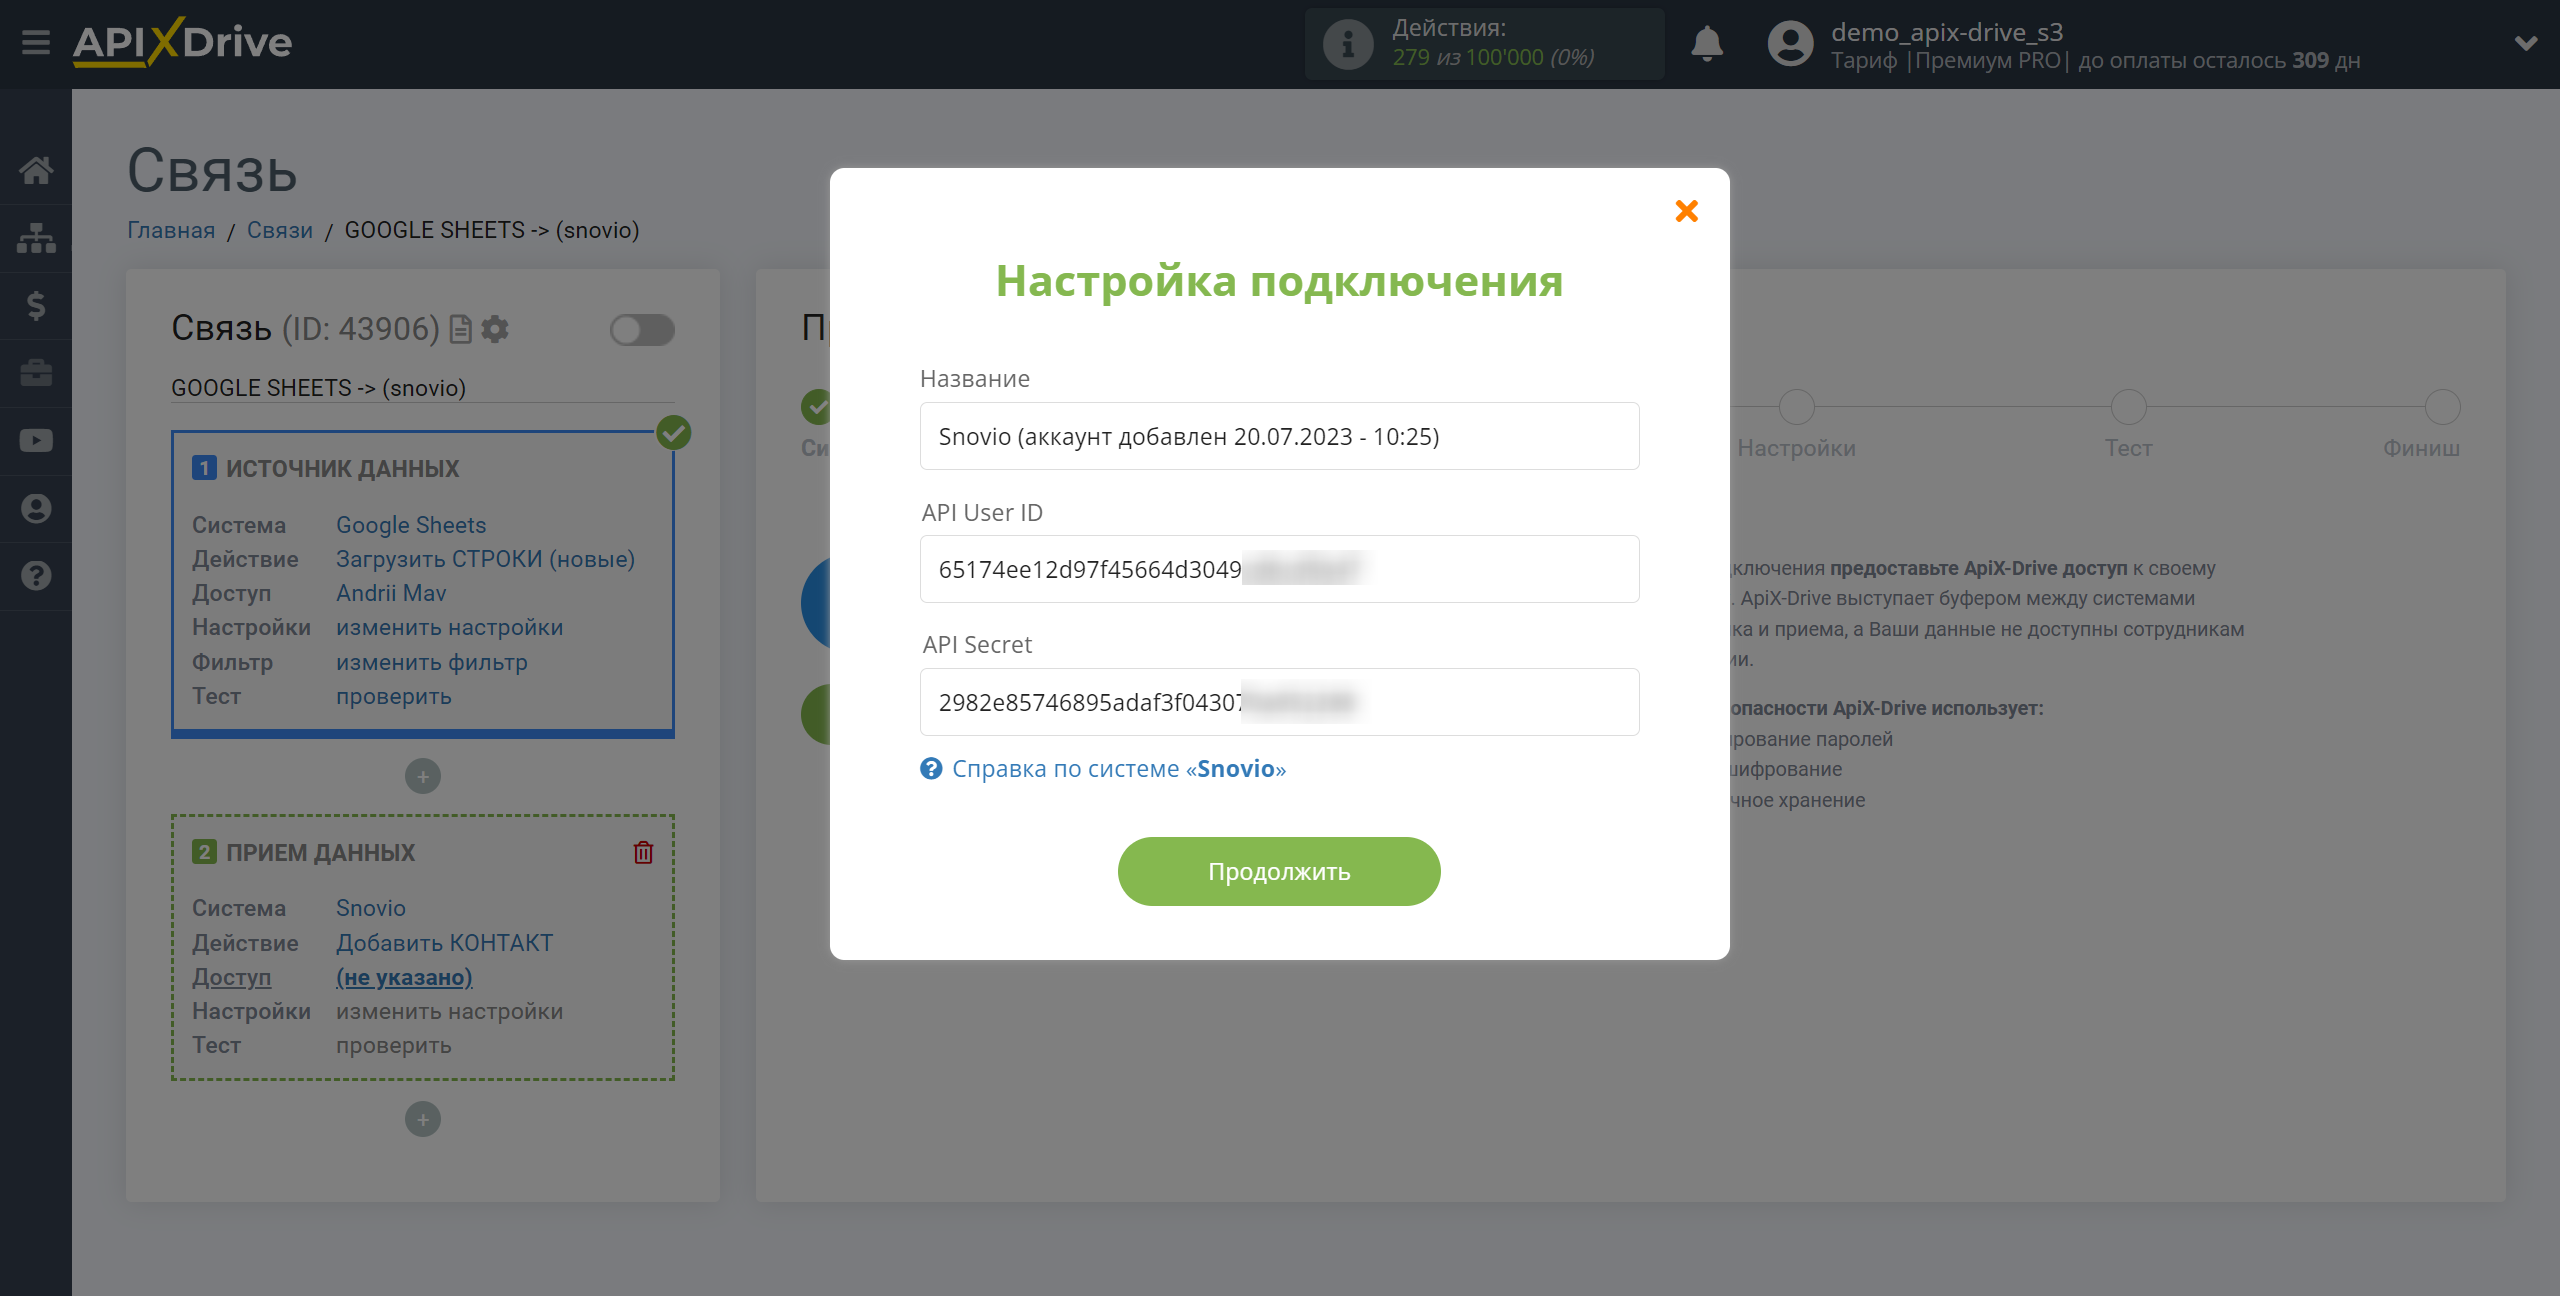Screen dimensions: 2560x1296
Task: Select the Настройки step circle
Action: pos(1796,407)
